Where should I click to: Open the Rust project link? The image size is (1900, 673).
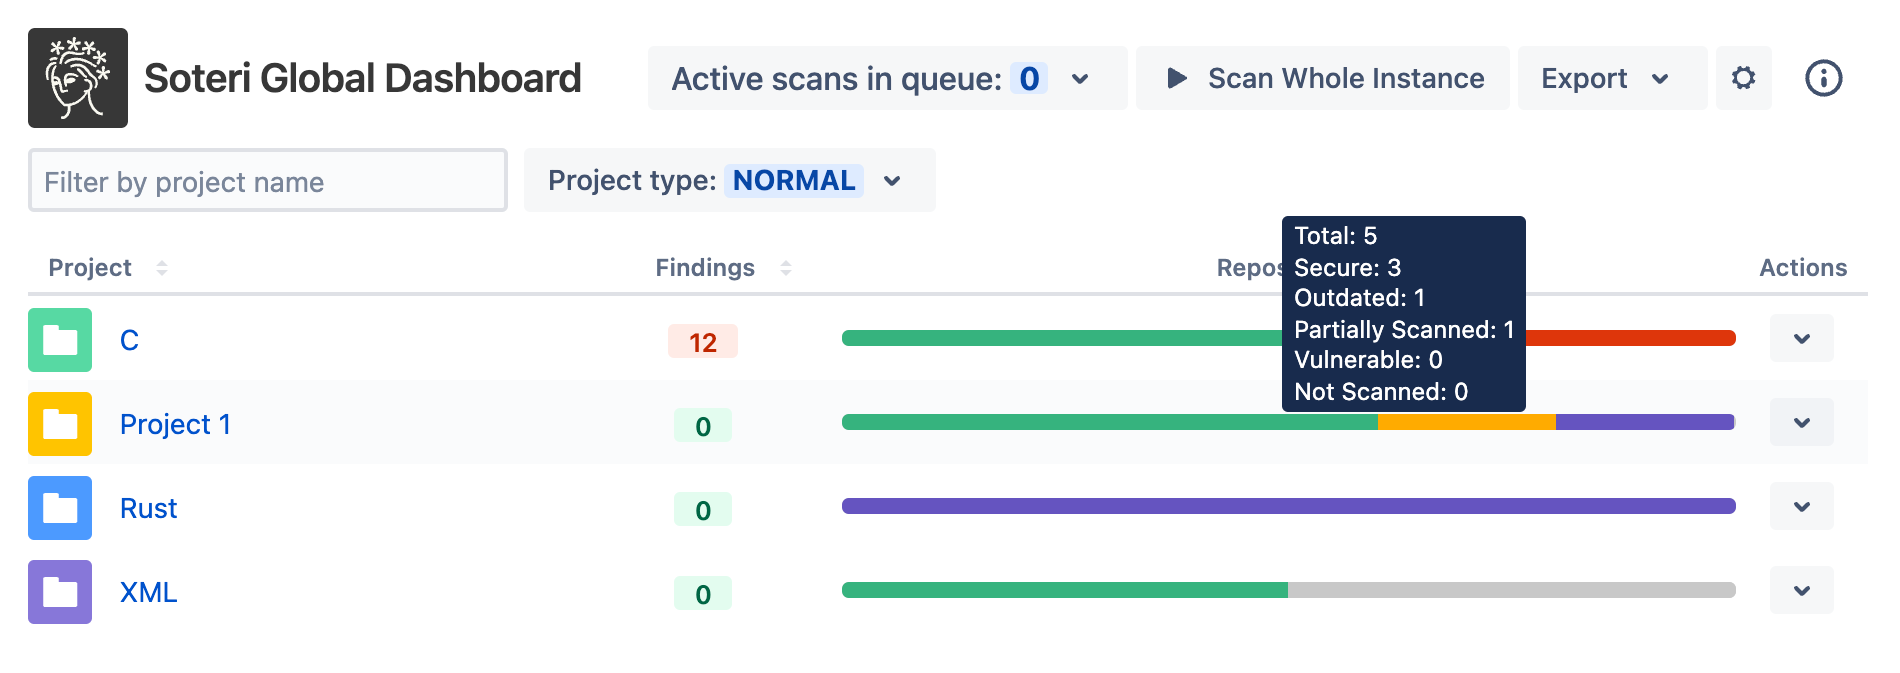pyautogui.click(x=148, y=508)
